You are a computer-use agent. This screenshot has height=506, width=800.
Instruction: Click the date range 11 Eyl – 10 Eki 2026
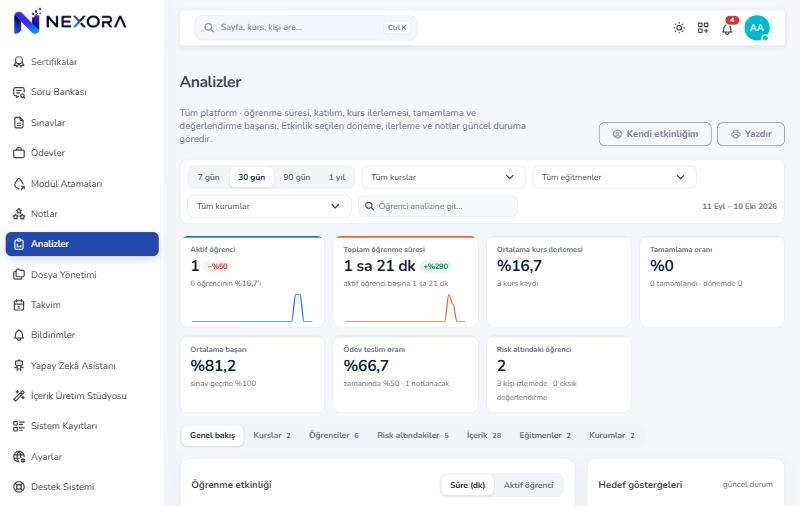739,206
